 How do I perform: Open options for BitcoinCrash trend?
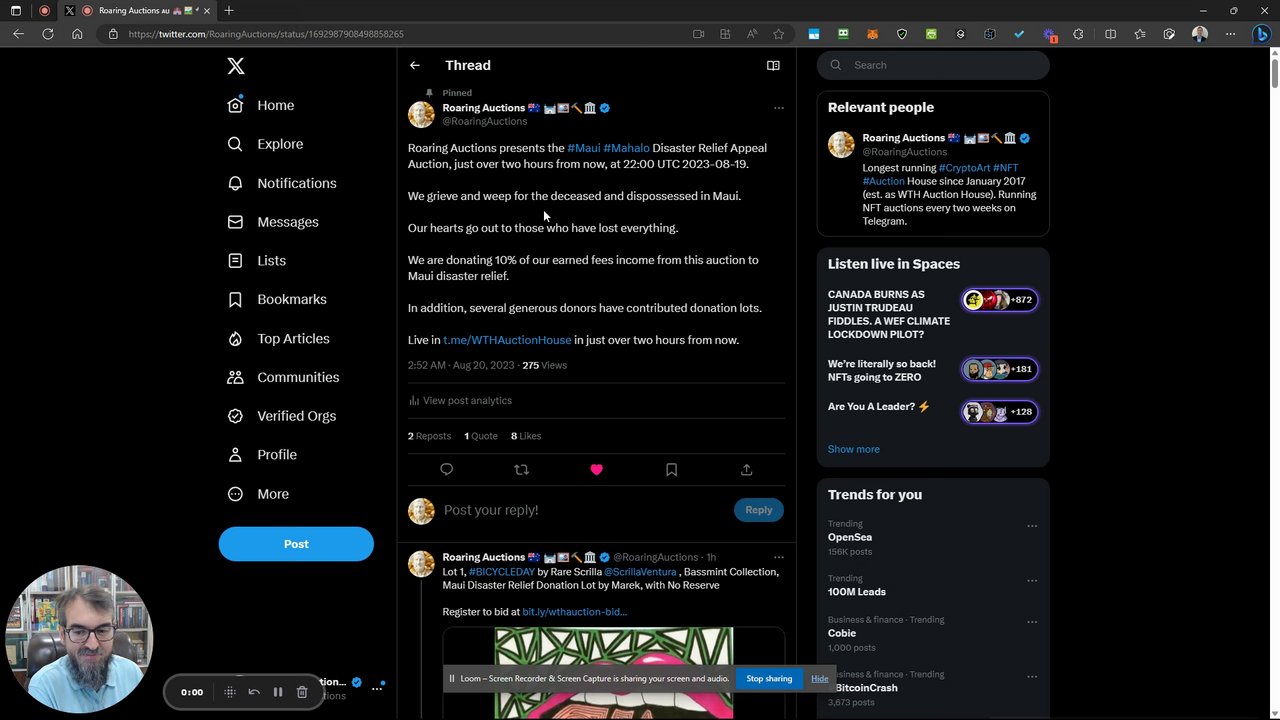(1032, 676)
